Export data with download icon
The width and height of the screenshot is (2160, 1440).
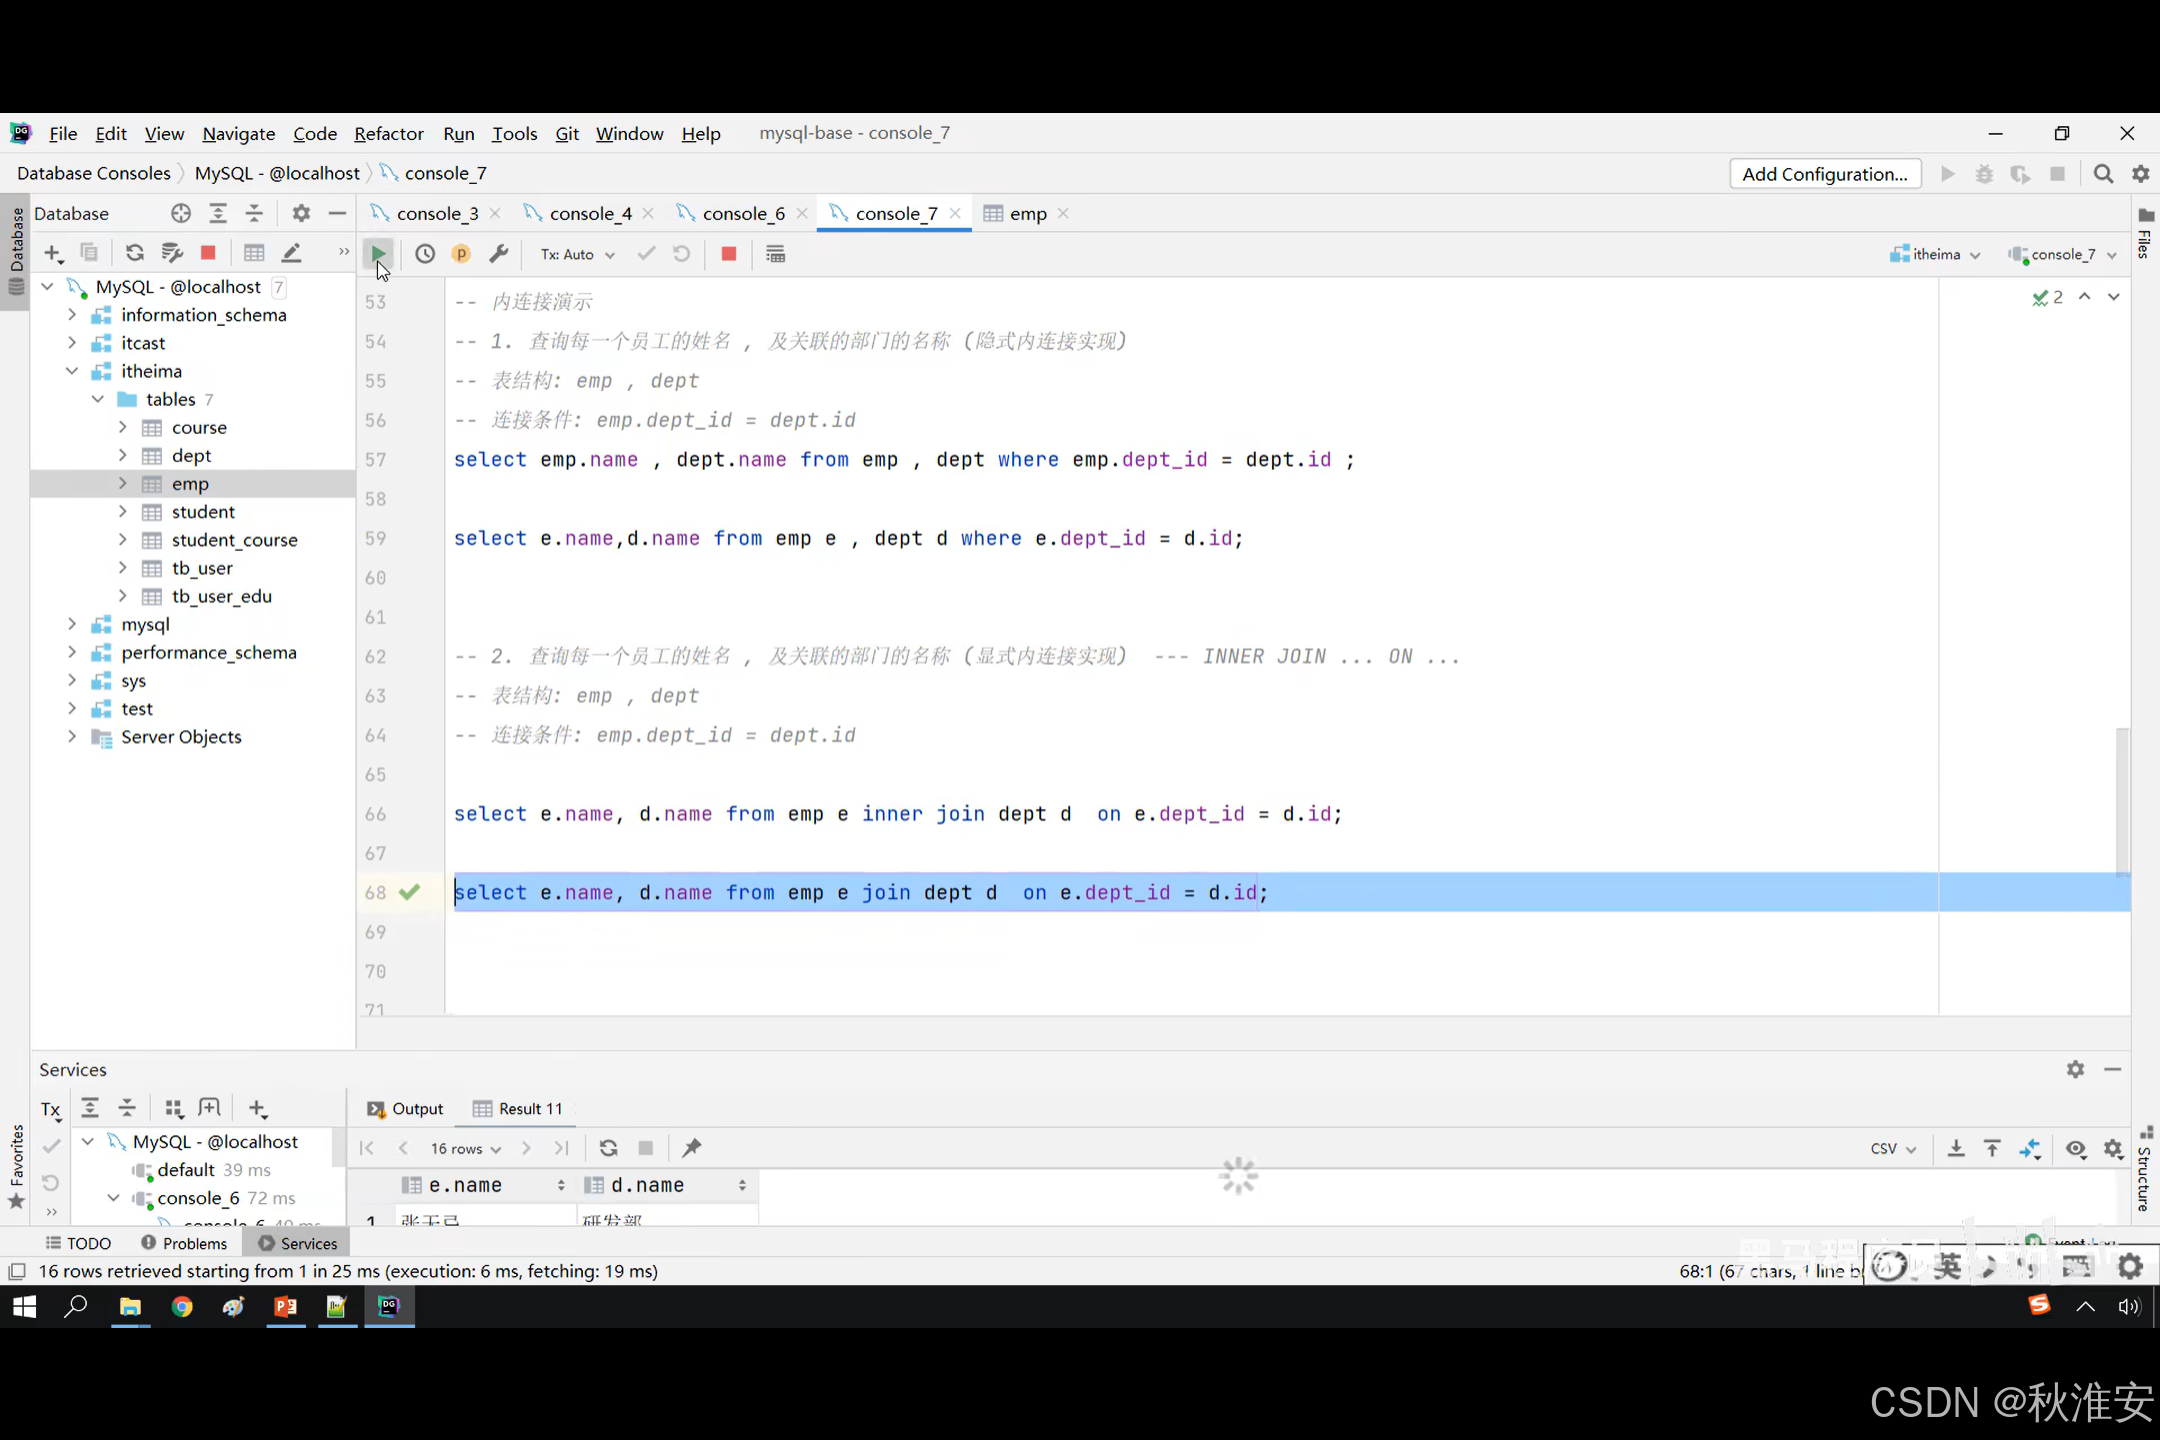pos(1956,1148)
